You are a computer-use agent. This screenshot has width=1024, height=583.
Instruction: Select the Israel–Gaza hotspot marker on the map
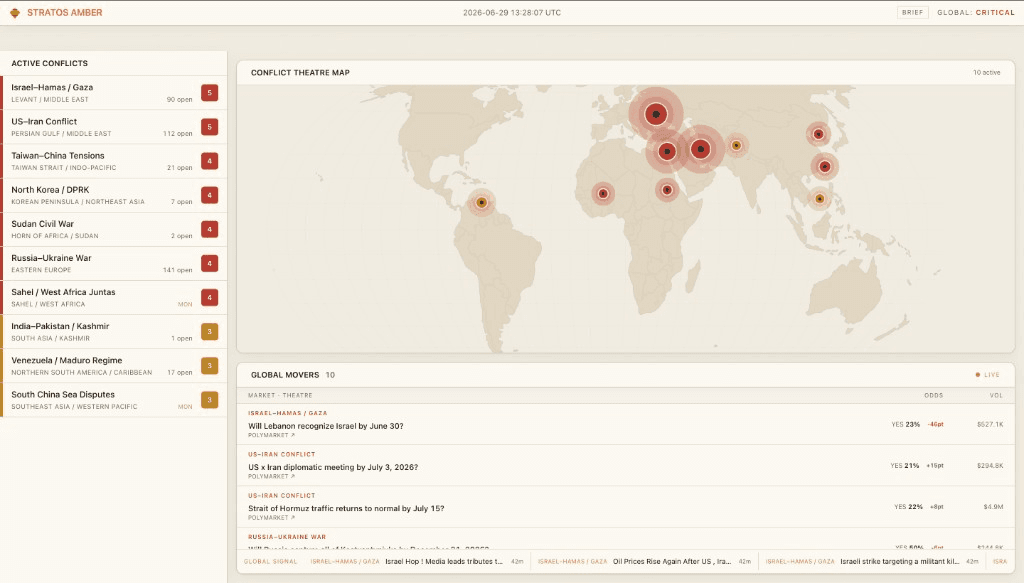[667, 151]
